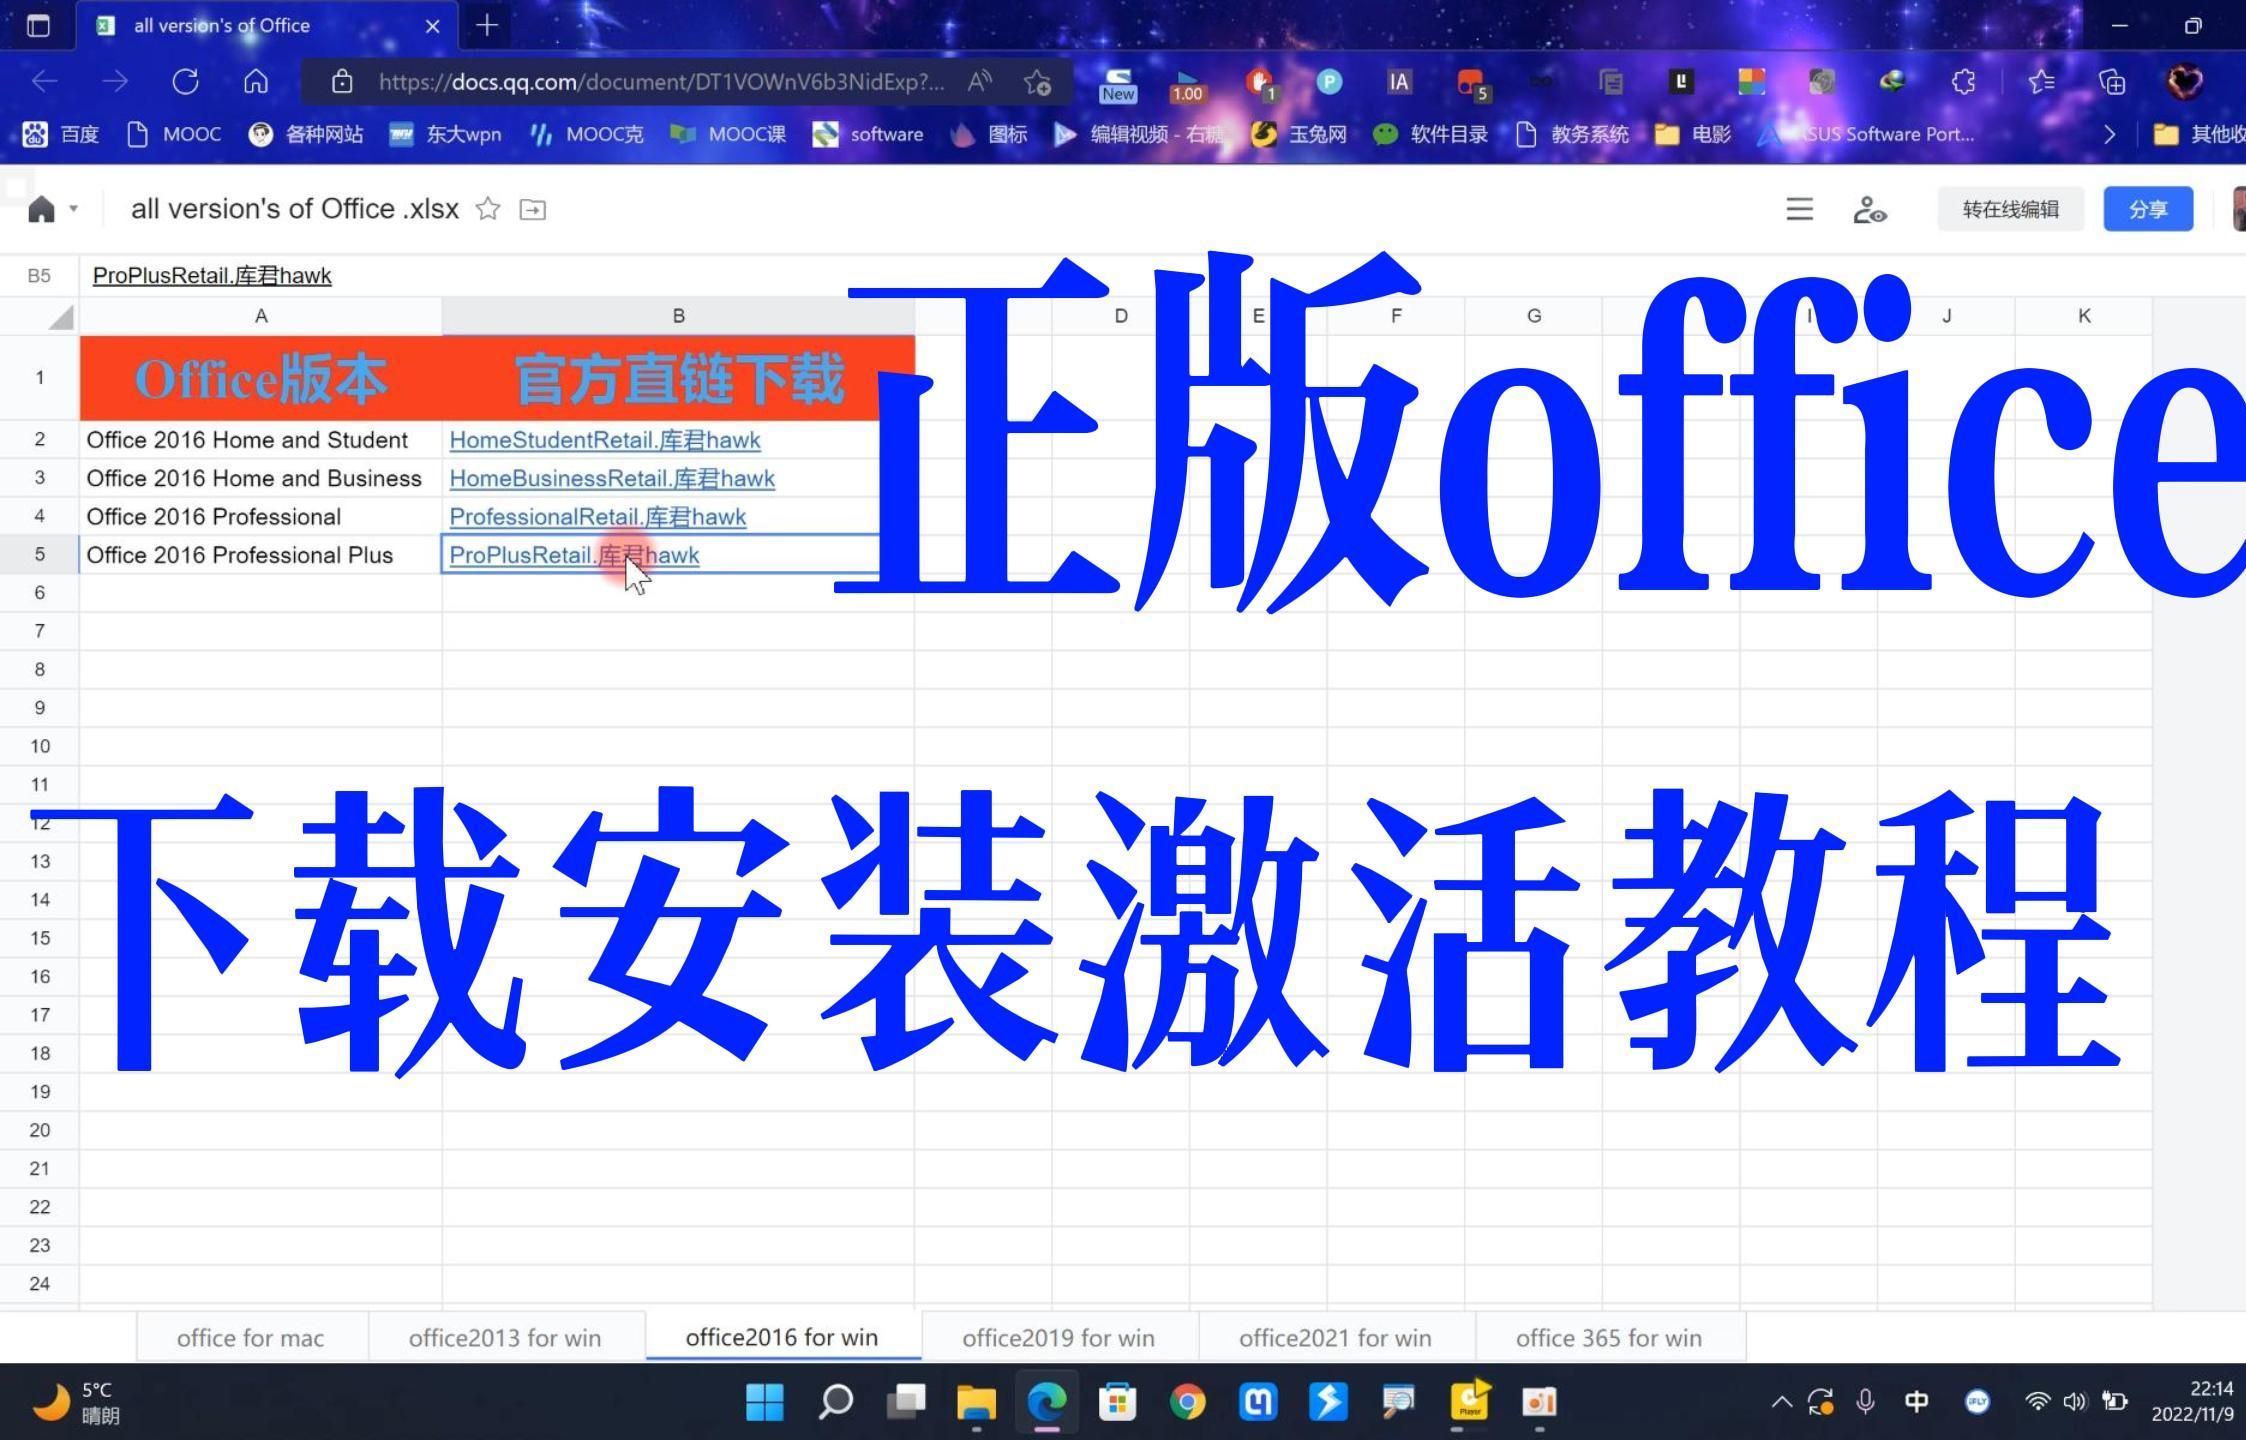Open the read aloud icon in address bar
Screen dimensions: 2246x1440
coord(979,82)
